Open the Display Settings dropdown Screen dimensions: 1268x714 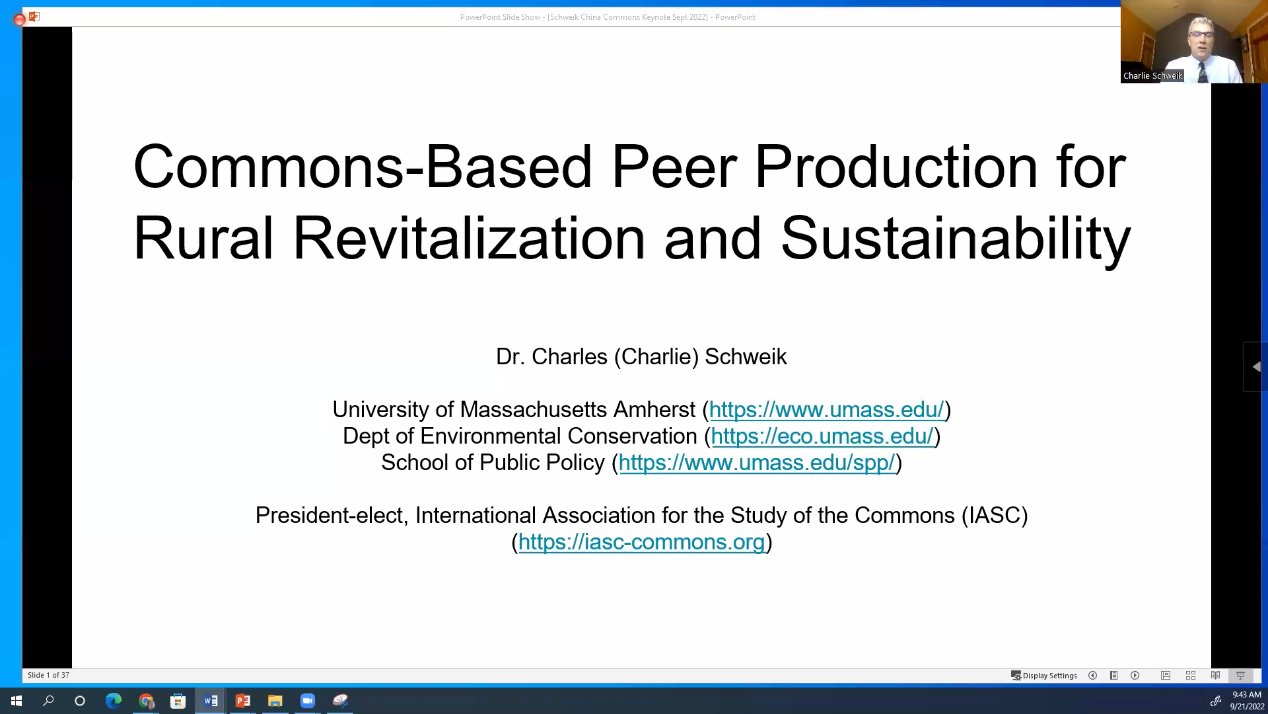pos(1044,675)
